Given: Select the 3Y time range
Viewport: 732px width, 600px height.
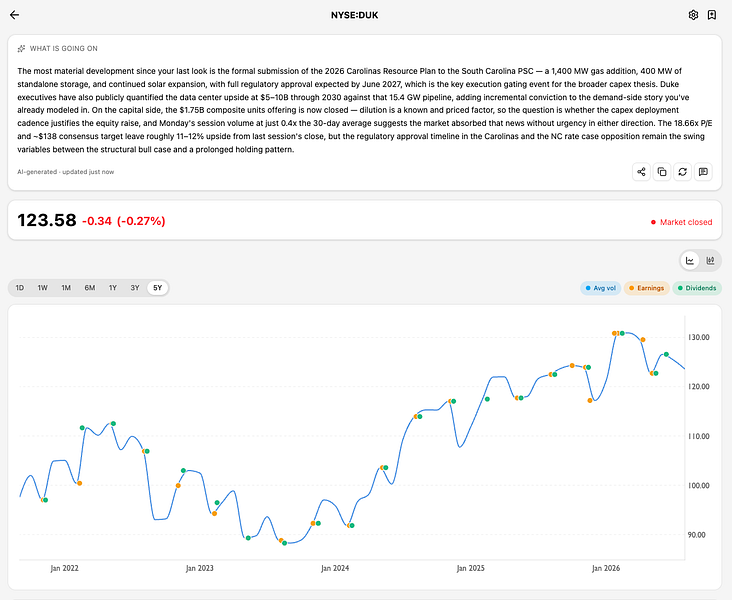Looking at the screenshot, I should point(135,288).
